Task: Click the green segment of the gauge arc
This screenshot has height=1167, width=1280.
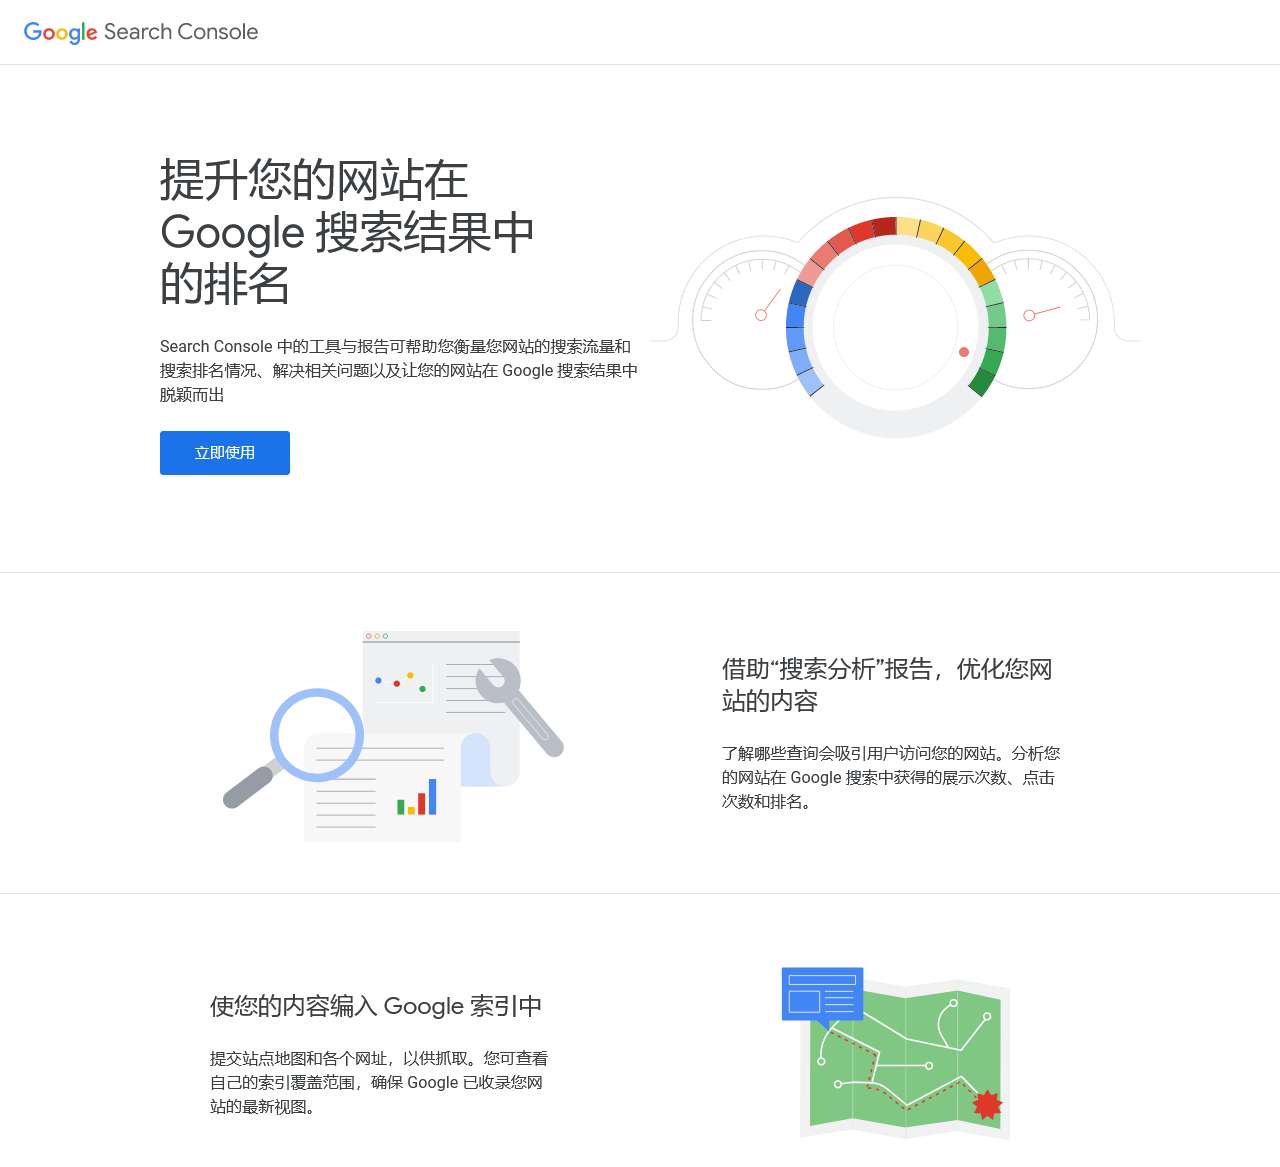Action: pos(994,330)
